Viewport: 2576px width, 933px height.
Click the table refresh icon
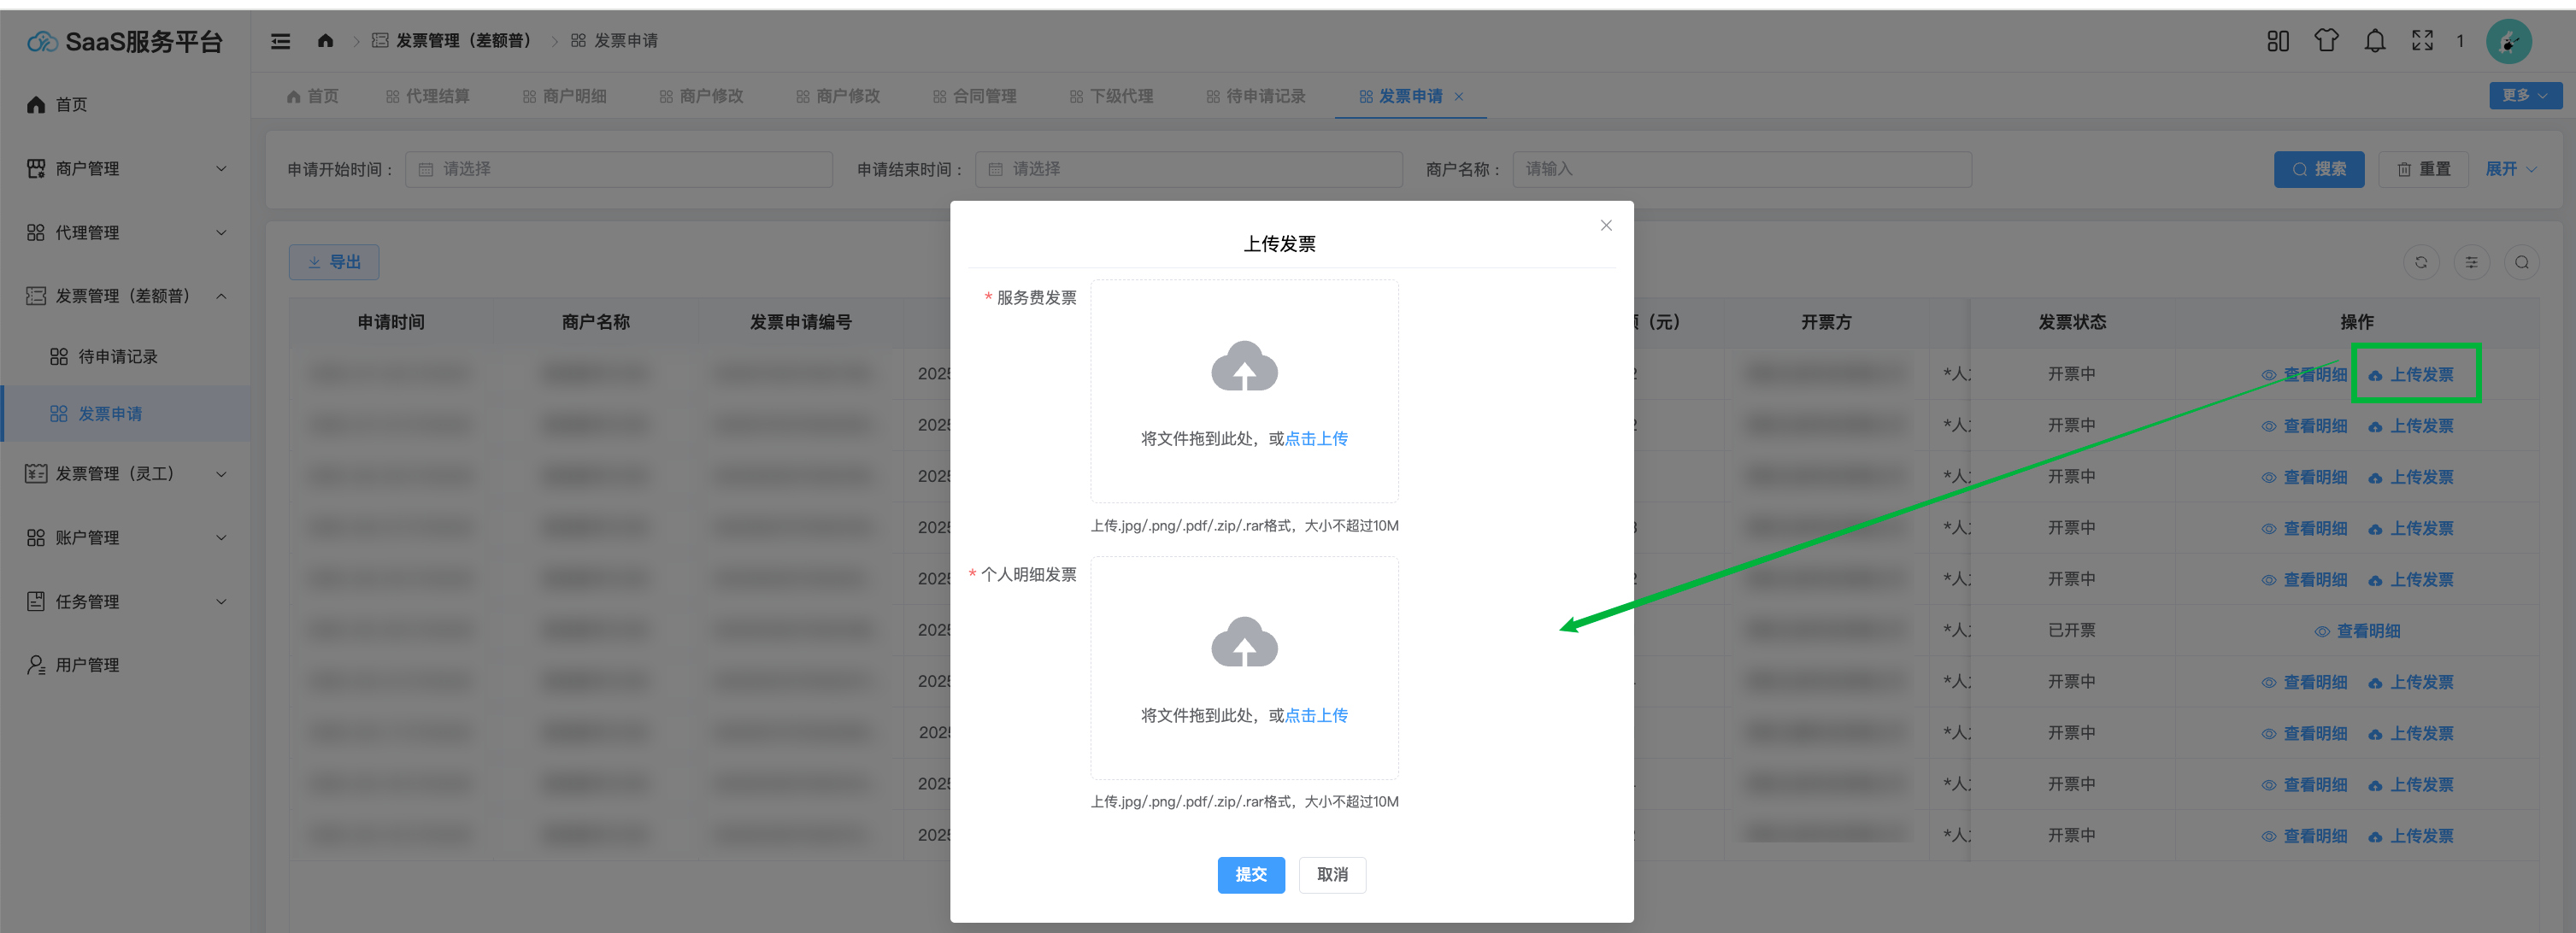pyautogui.click(x=2421, y=263)
